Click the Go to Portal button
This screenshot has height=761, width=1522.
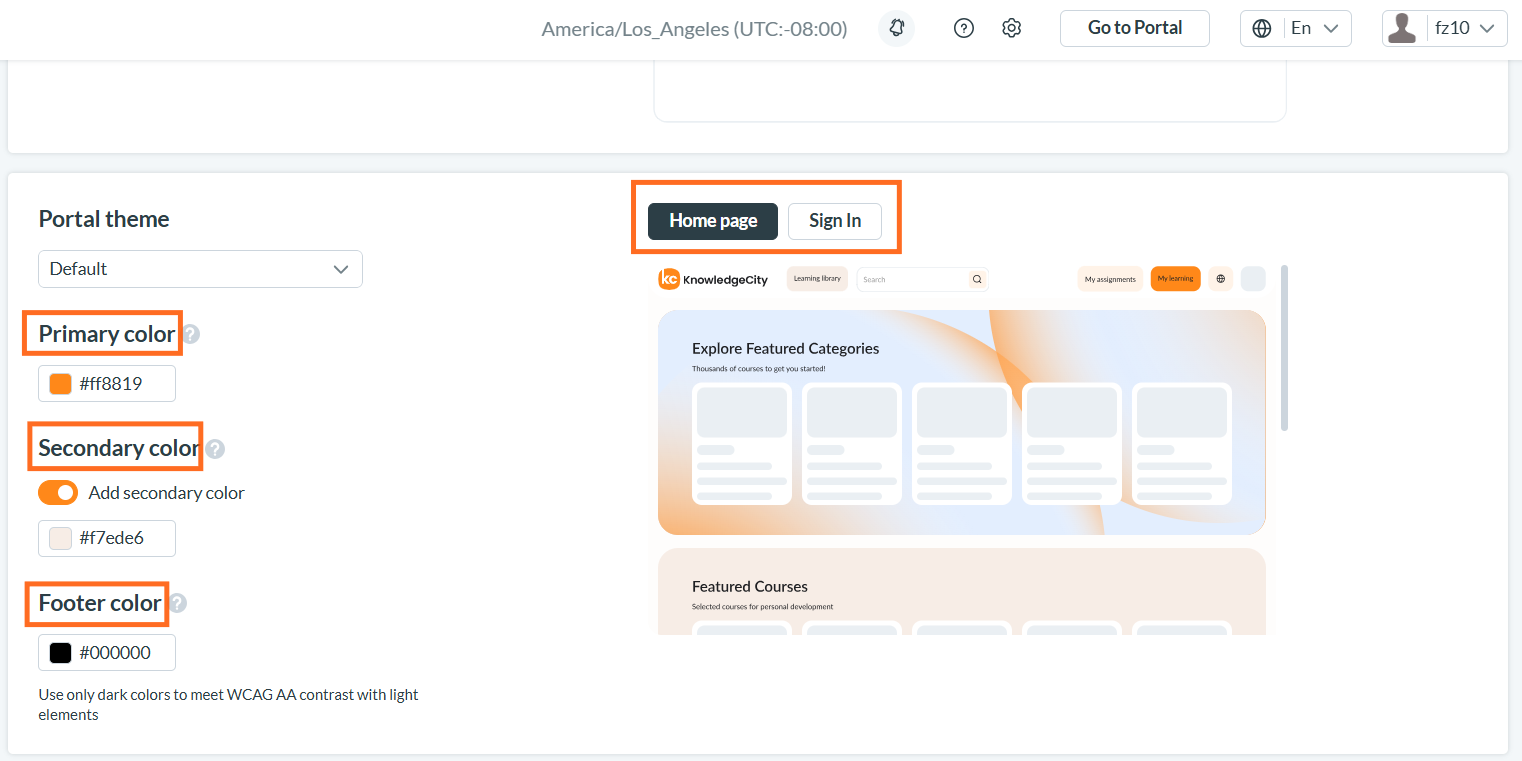tap(1135, 28)
